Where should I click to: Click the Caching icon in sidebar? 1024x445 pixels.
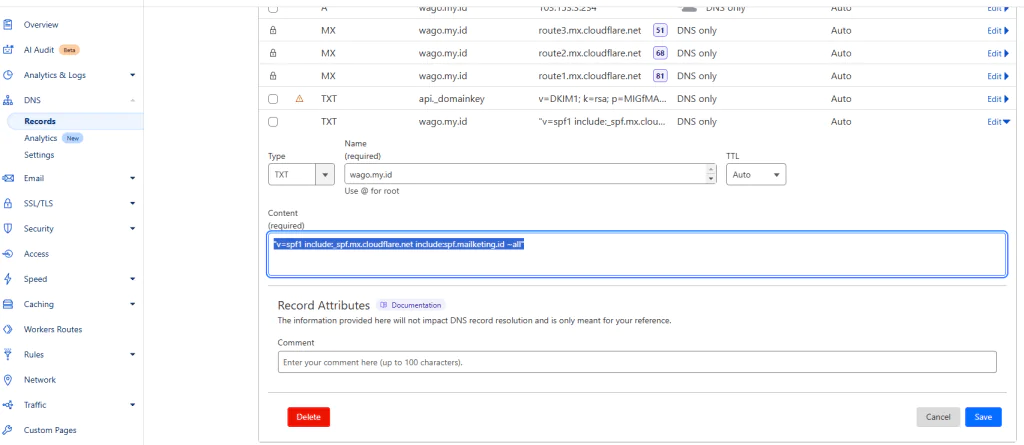click(x=8, y=304)
